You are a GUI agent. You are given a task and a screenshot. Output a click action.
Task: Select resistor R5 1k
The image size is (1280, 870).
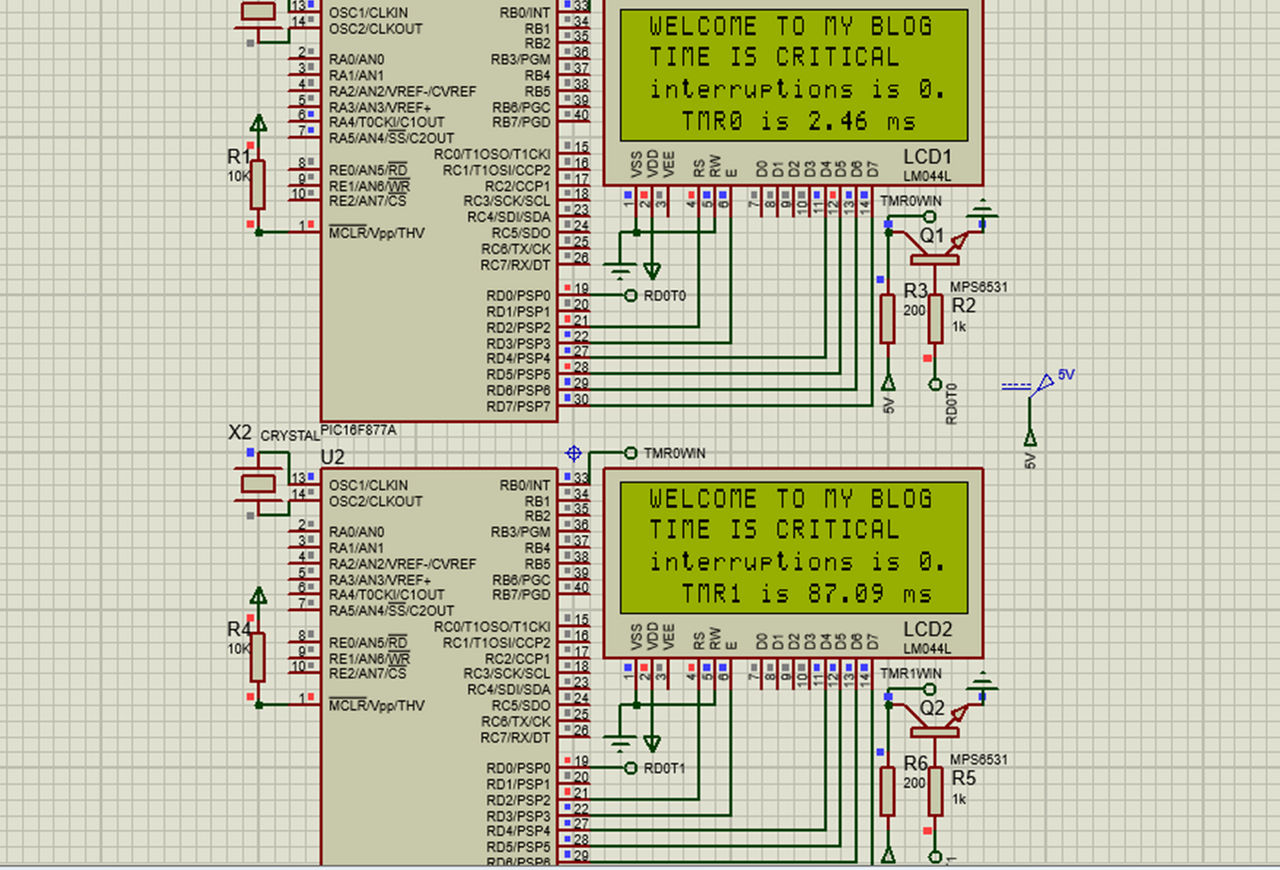click(935, 792)
